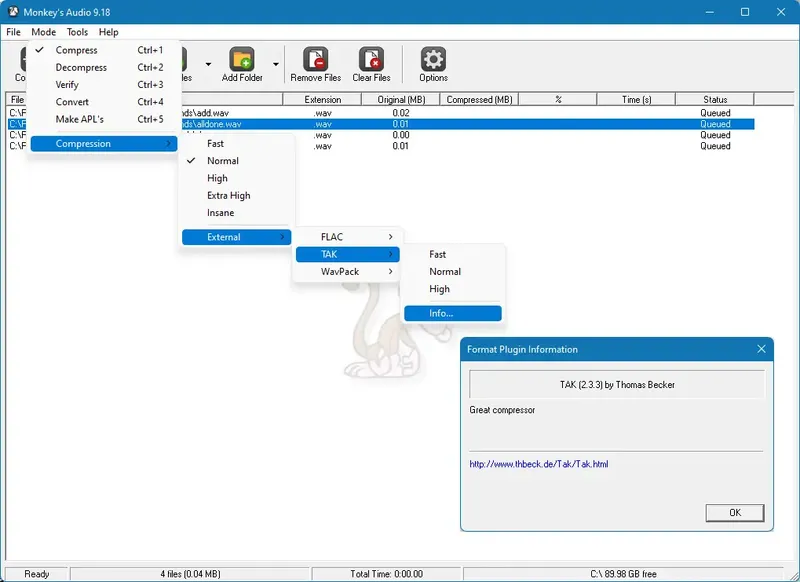
Task: Maximize the Monkey's Audio window
Action: tap(745, 12)
